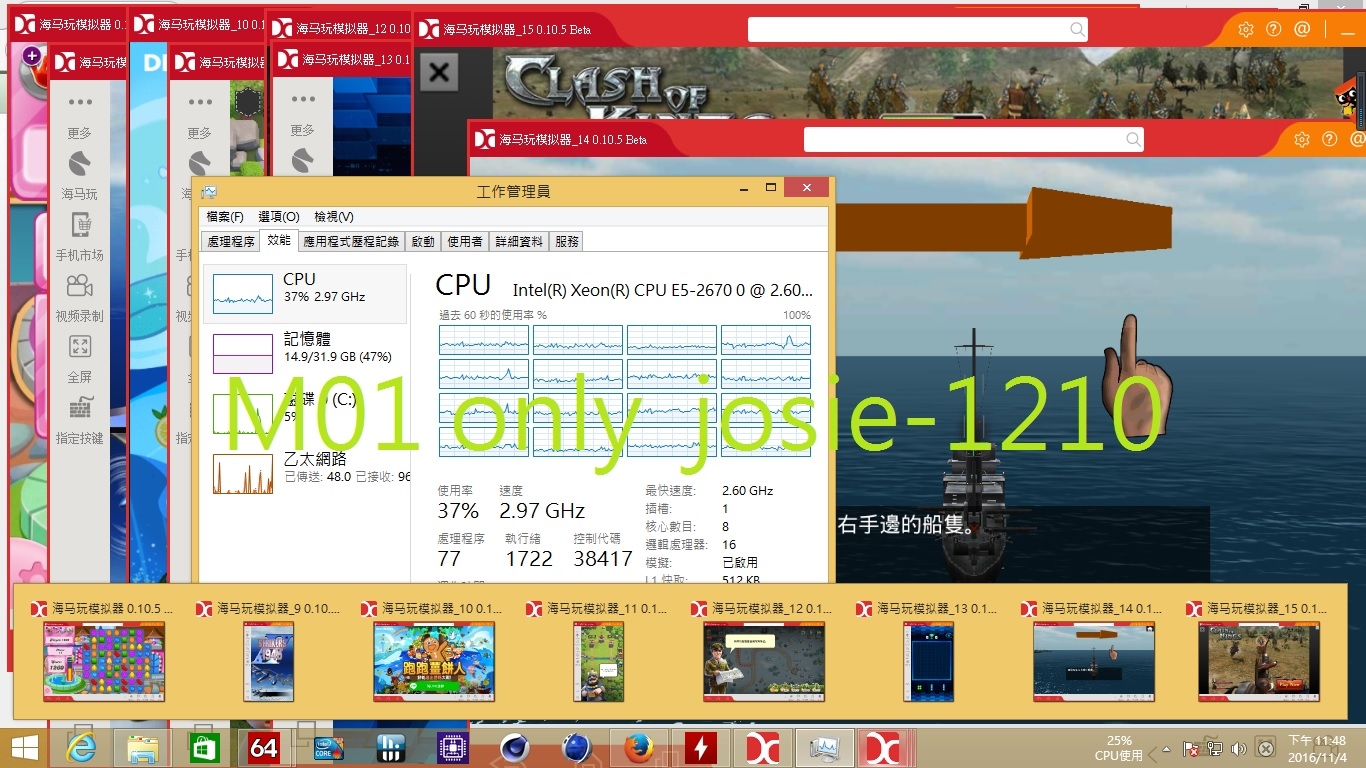Screen dimensions: 1366x768
Task: Close the Clash of Kings overlay with X
Action: [438, 72]
